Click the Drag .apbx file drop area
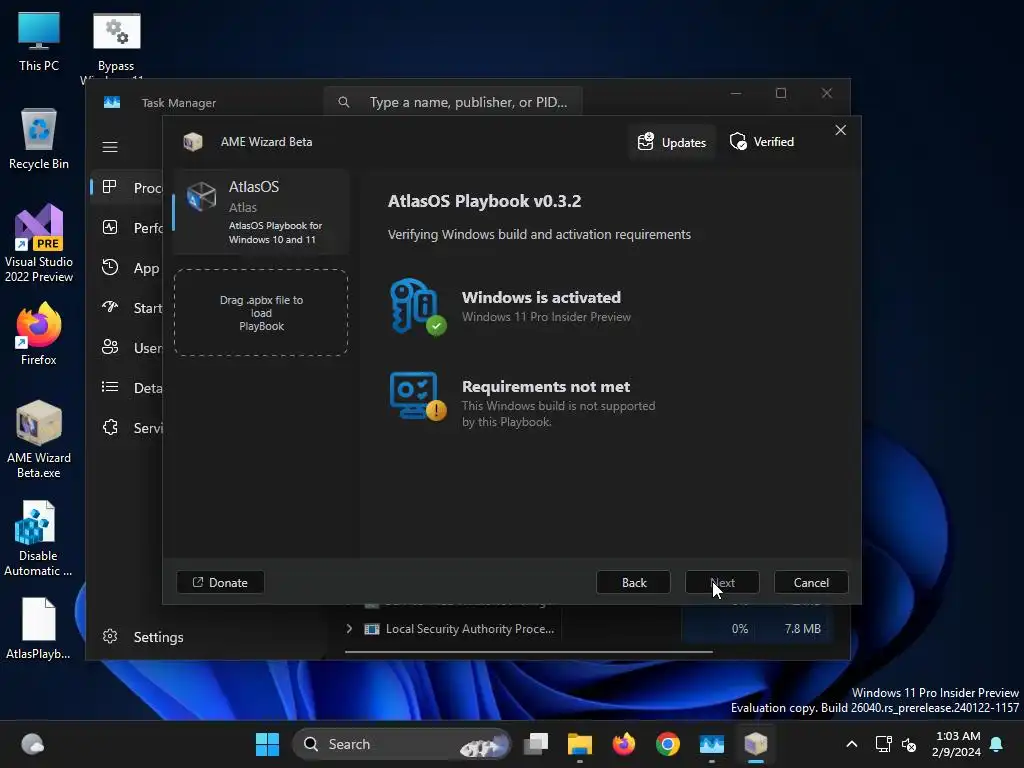 (261, 313)
